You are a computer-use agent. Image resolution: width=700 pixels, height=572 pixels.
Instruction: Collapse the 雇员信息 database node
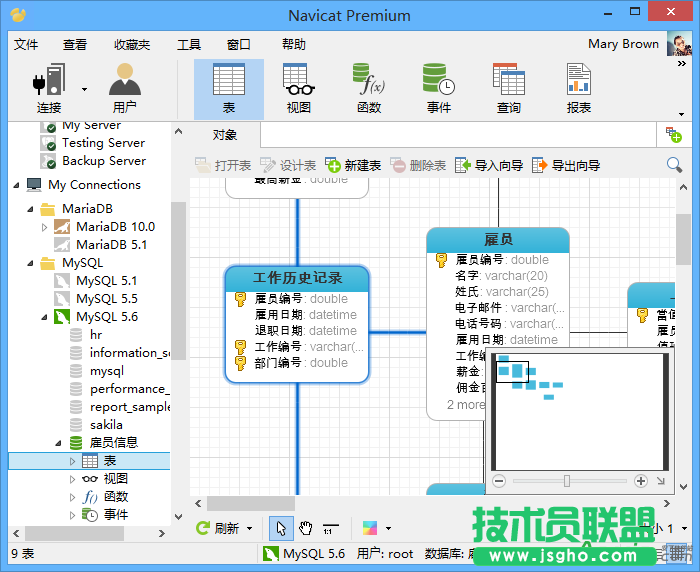pos(58,443)
